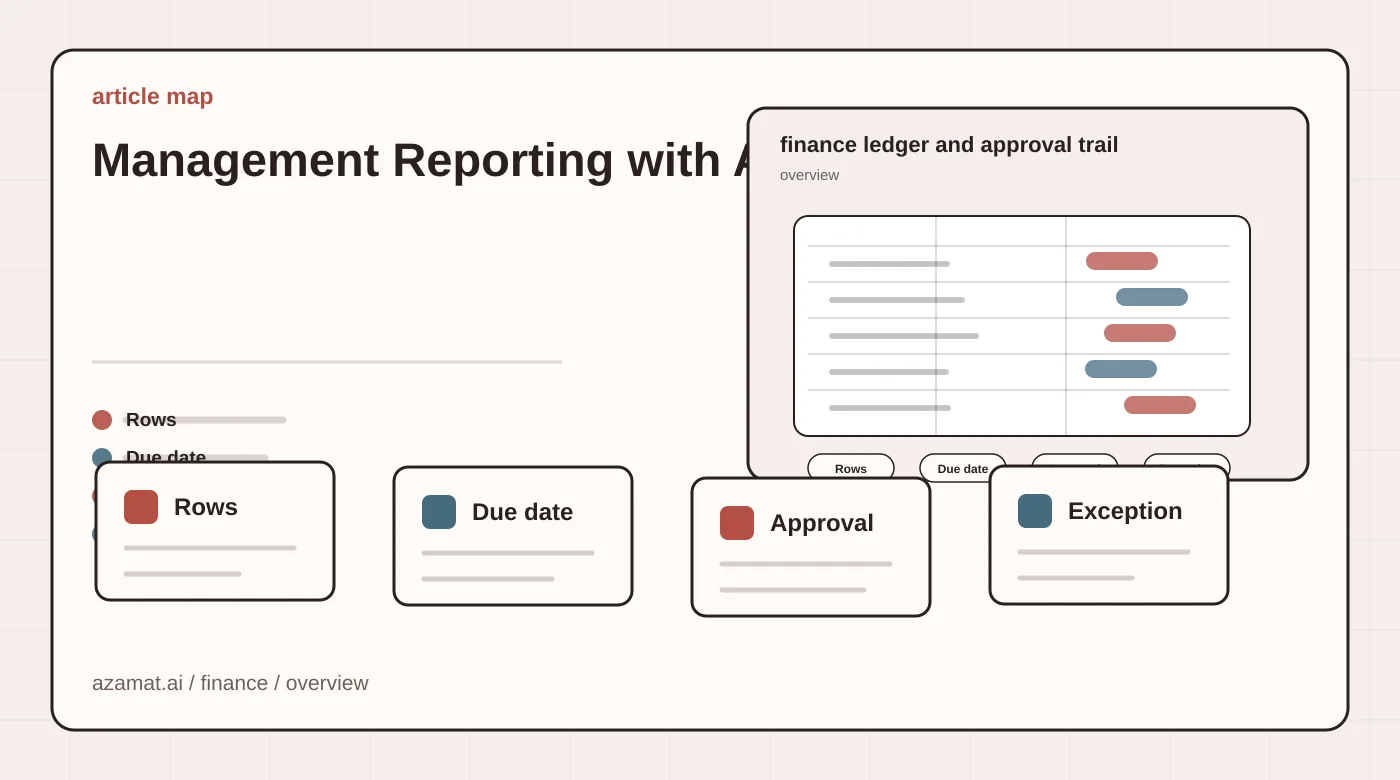Click the red status pill in the top table row
The height and width of the screenshot is (780, 1400).
tap(1122, 261)
